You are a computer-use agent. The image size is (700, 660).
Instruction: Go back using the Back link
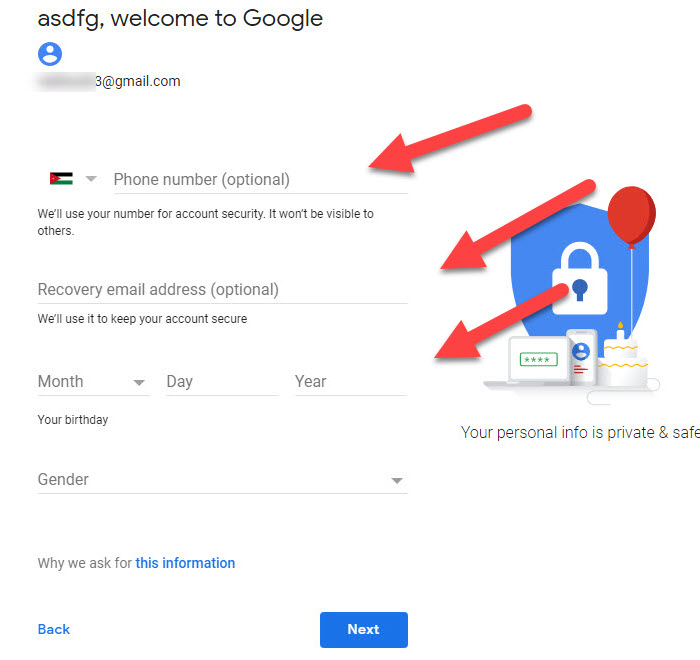click(x=54, y=629)
